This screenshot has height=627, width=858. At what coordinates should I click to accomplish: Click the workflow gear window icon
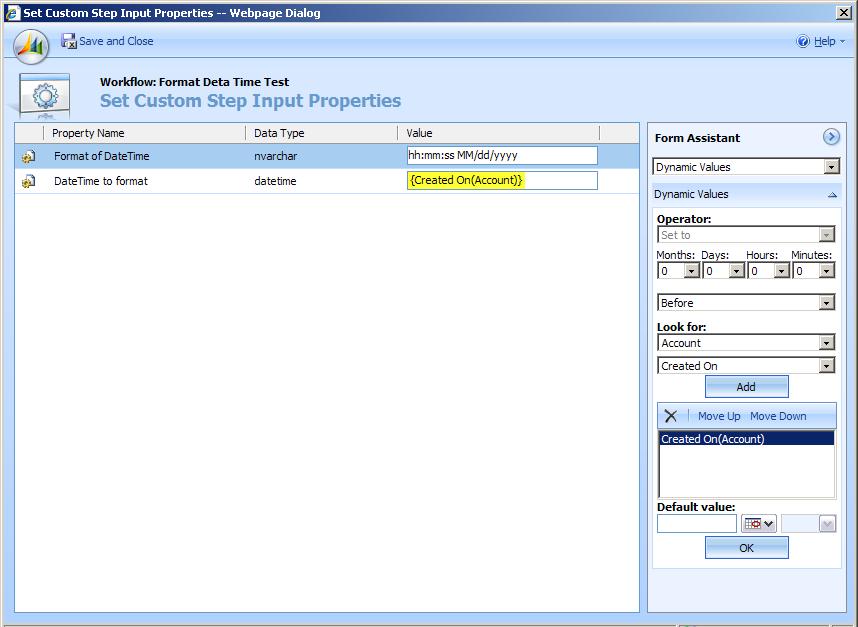coord(44,96)
